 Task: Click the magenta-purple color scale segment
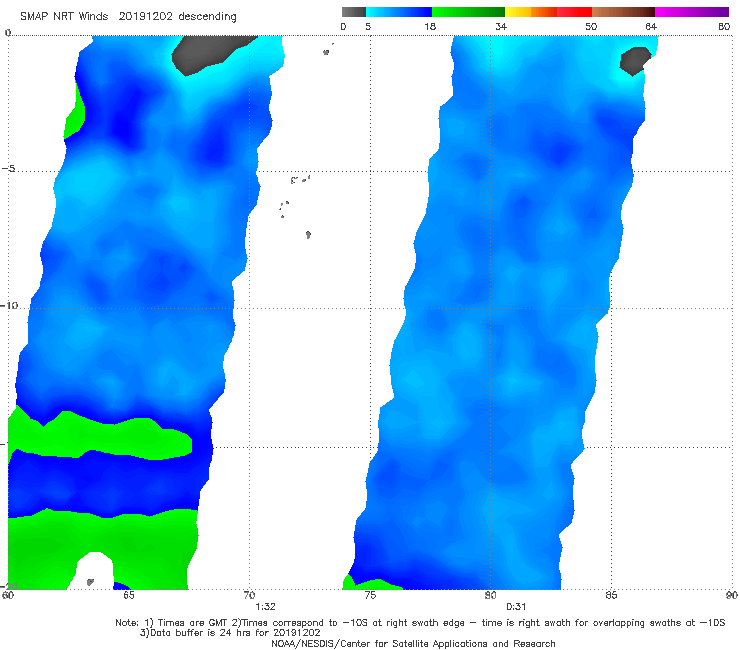(x=692, y=12)
